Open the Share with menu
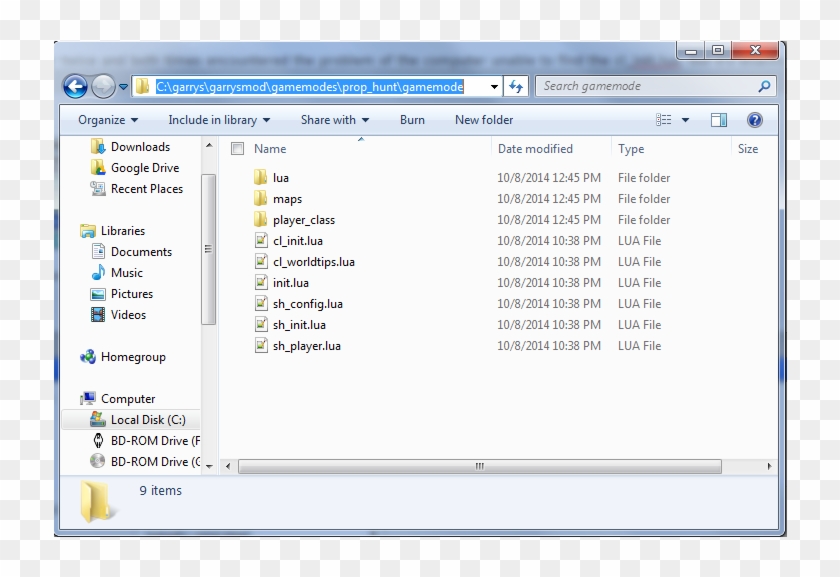 334,120
